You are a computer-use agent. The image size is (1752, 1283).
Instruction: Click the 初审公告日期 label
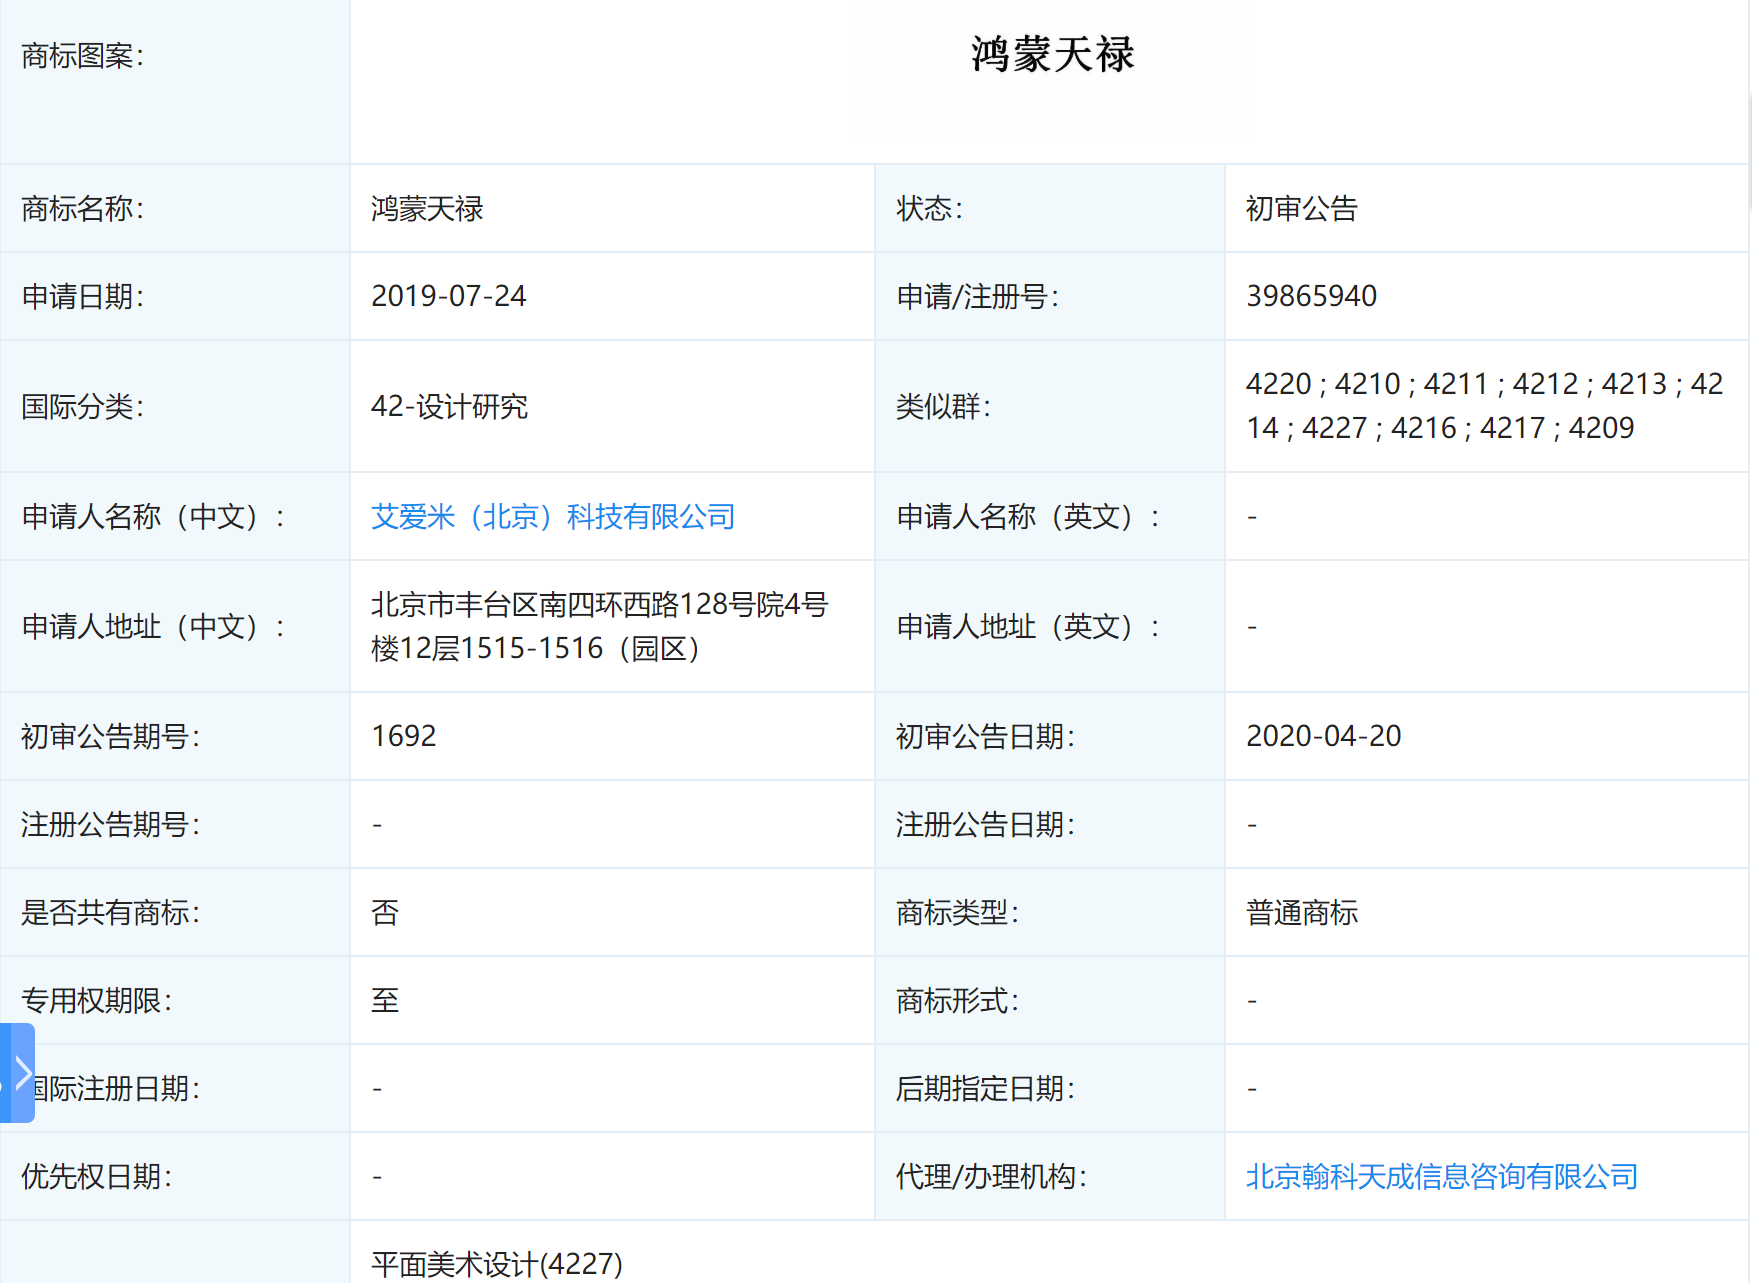click(x=985, y=737)
